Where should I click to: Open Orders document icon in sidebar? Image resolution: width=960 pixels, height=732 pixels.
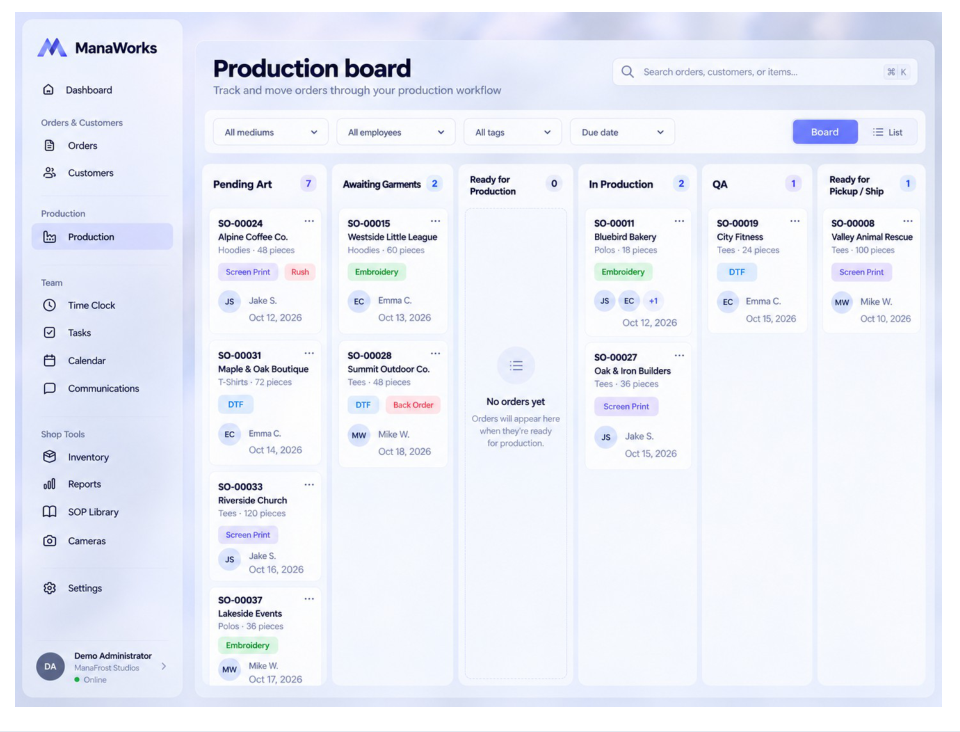pos(50,146)
